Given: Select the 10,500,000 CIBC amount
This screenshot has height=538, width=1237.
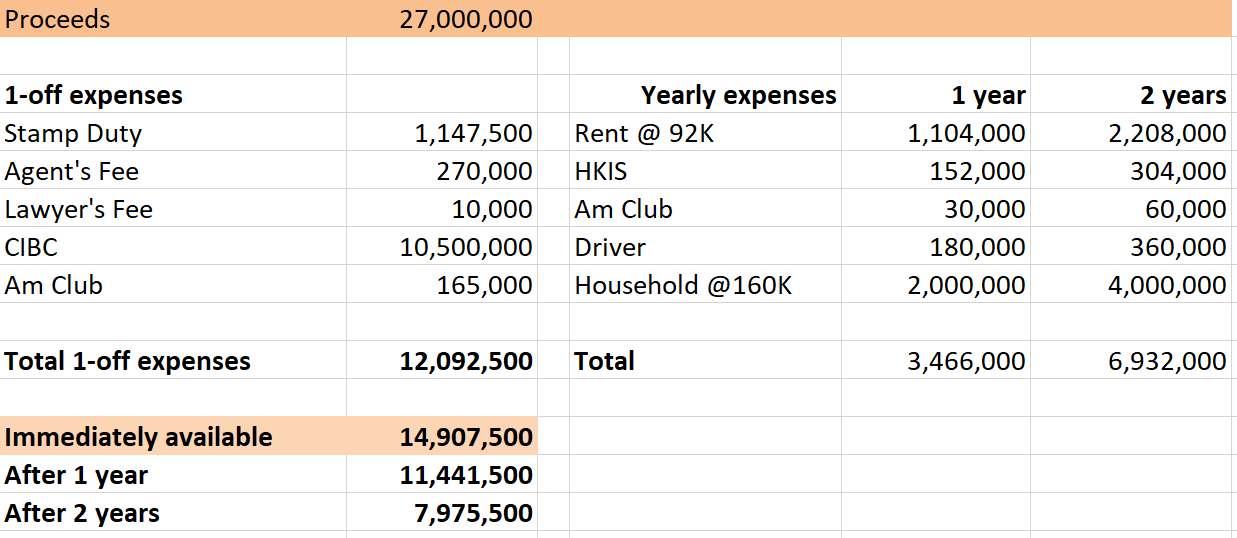Looking at the screenshot, I should 442,247.
